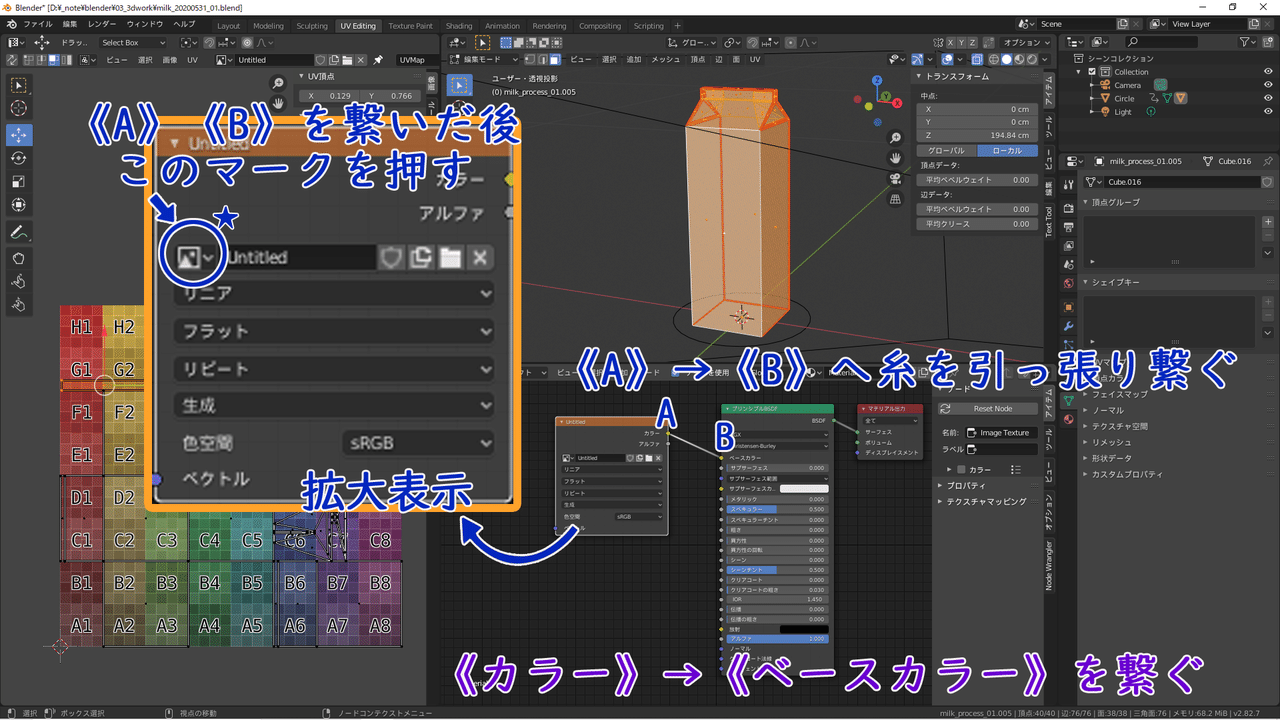Open the Modifier wrench properties tab
The width and height of the screenshot is (1280, 720).
pyautogui.click(x=1068, y=326)
